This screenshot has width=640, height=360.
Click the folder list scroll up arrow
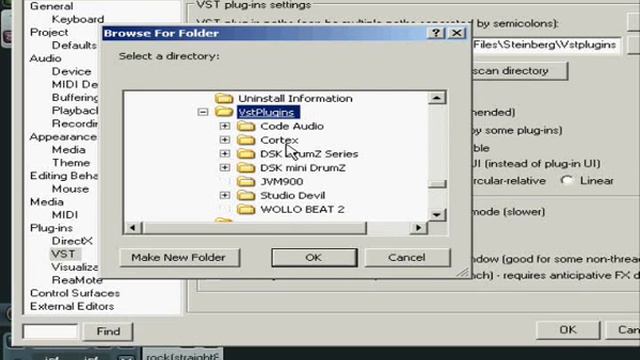[x=436, y=98]
